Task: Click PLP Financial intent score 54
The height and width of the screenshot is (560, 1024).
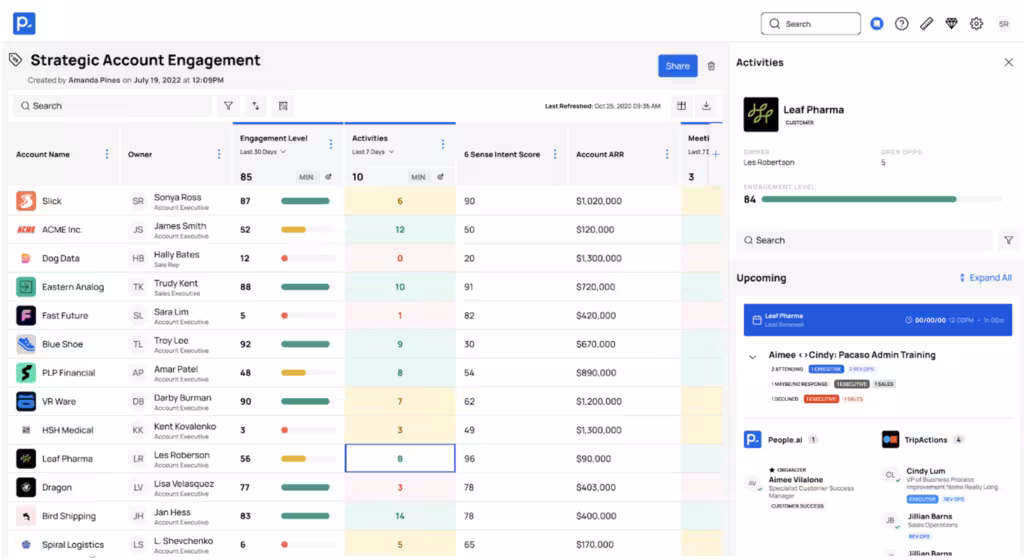Action: click(x=469, y=373)
